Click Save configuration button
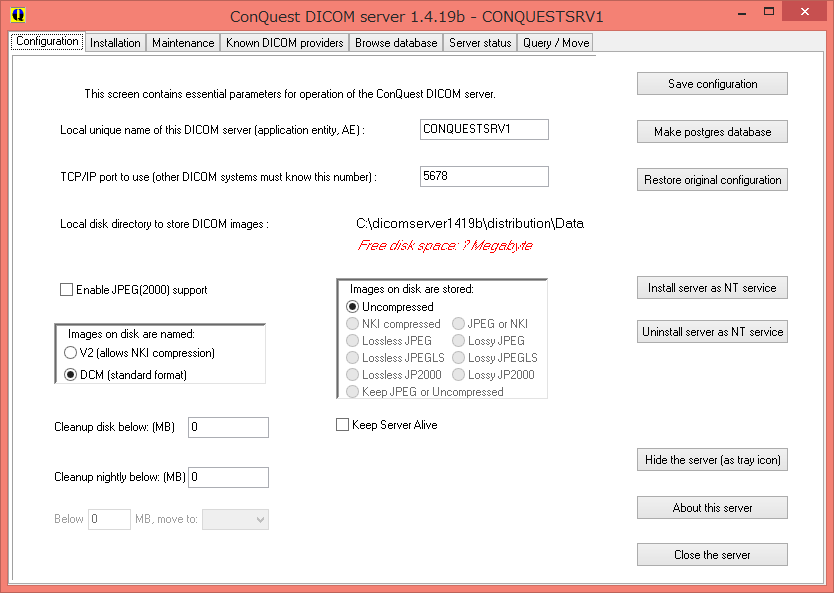834x593 pixels. click(x=712, y=84)
